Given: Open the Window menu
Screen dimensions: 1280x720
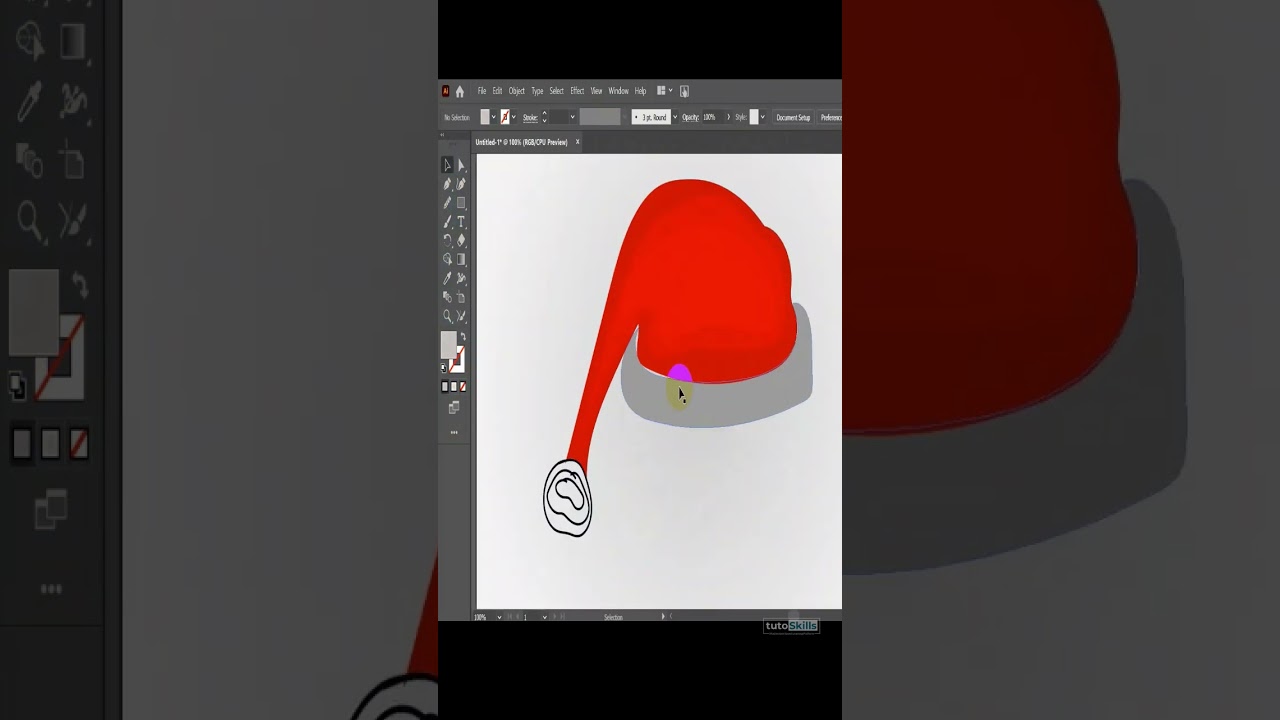Looking at the screenshot, I should coord(618,91).
